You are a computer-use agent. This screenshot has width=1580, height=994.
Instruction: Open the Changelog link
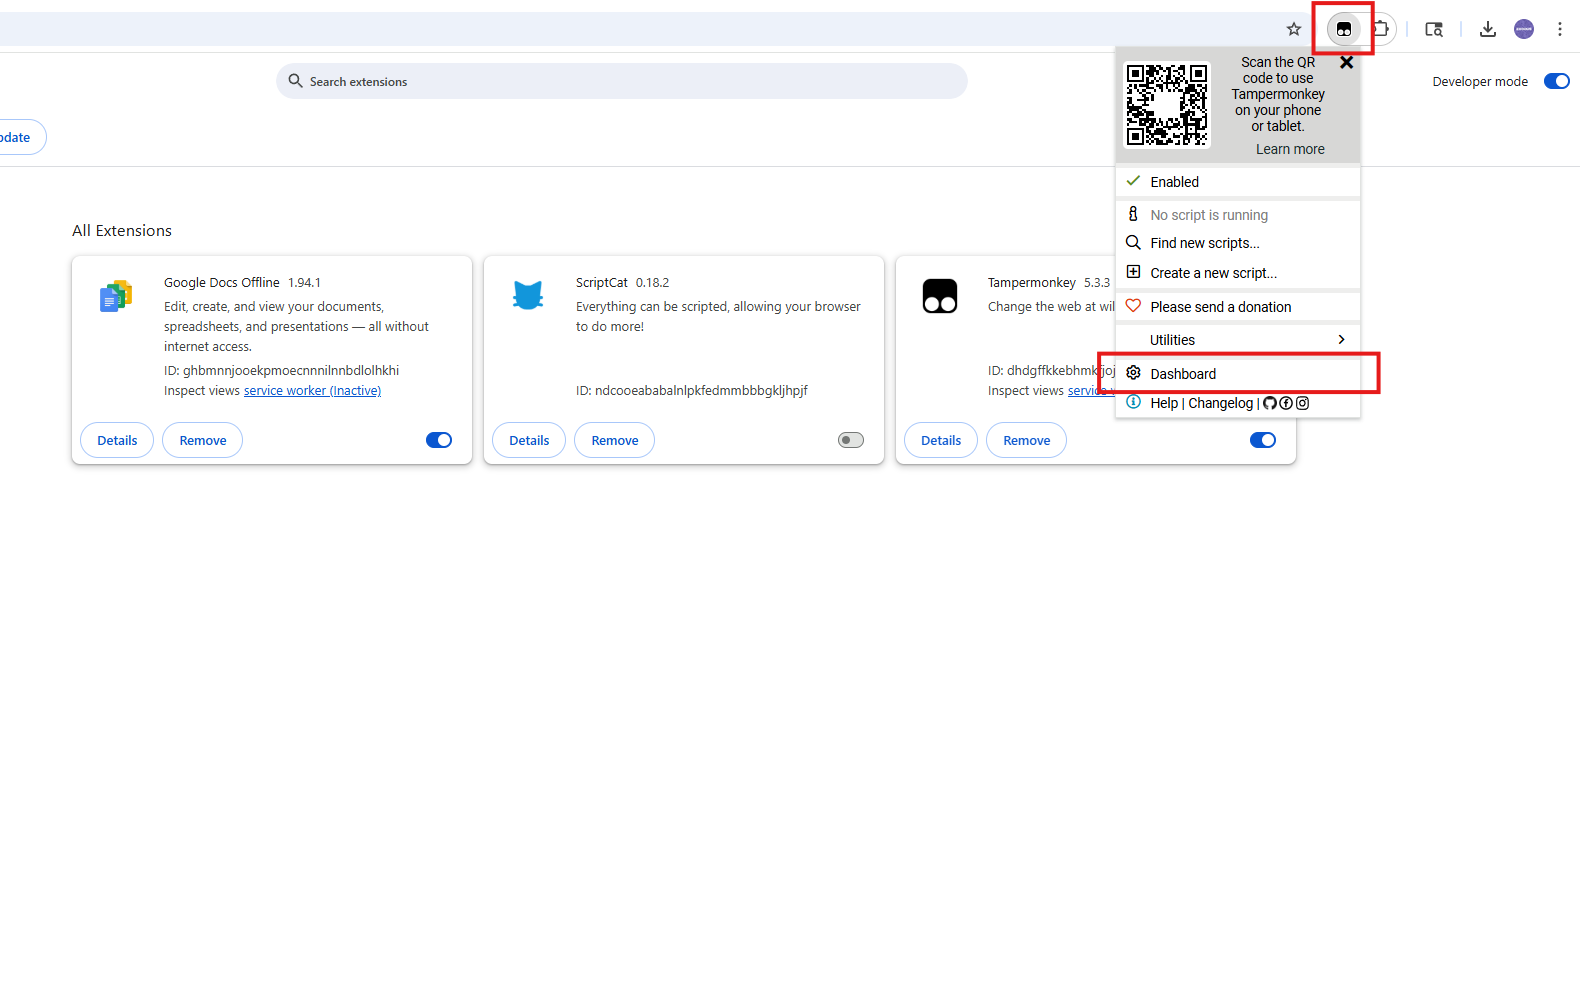point(1220,403)
